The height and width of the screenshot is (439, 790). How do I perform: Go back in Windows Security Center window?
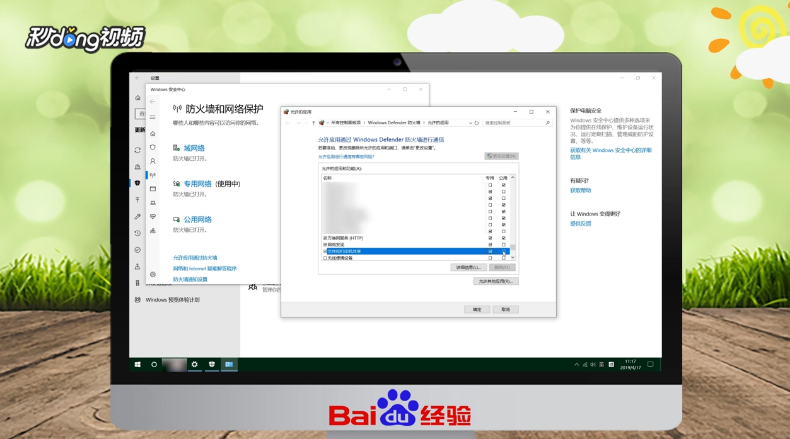(x=153, y=102)
